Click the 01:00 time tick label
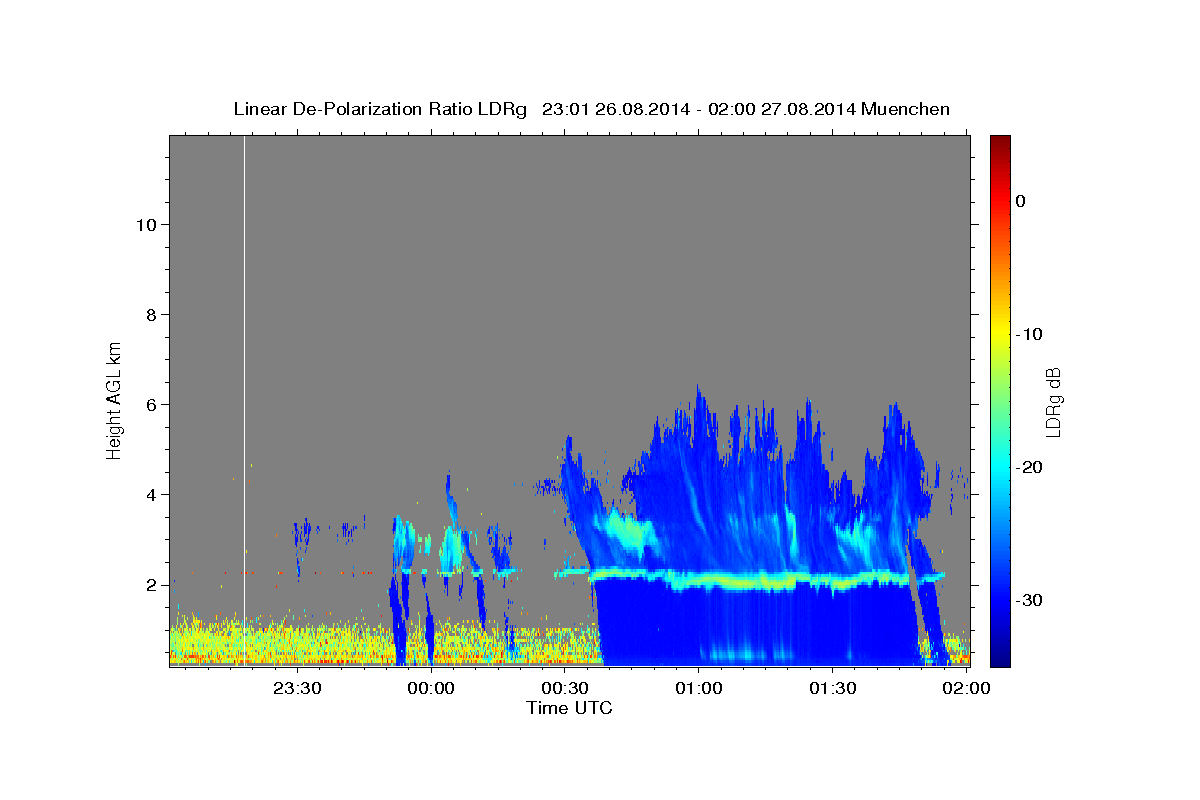 click(x=699, y=688)
